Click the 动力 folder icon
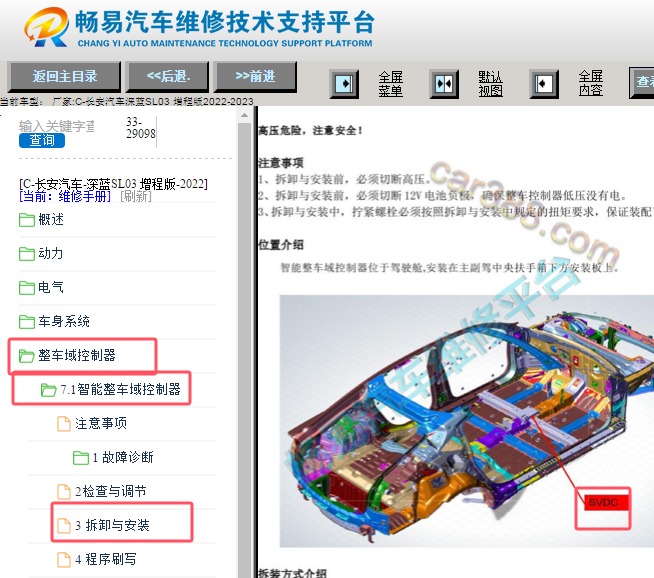The height and width of the screenshot is (578, 654). (27, 254)
